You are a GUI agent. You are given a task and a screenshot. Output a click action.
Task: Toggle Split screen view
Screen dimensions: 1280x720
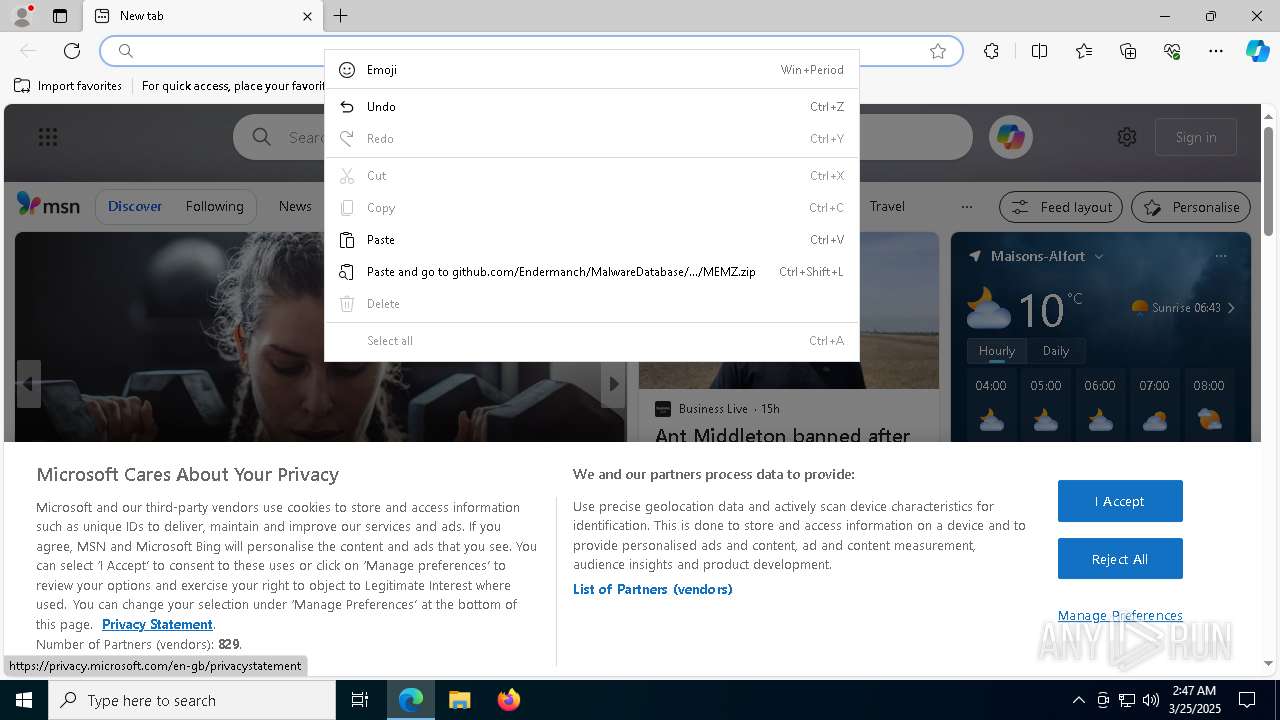pyautogui.click(x=1039, y=51)
